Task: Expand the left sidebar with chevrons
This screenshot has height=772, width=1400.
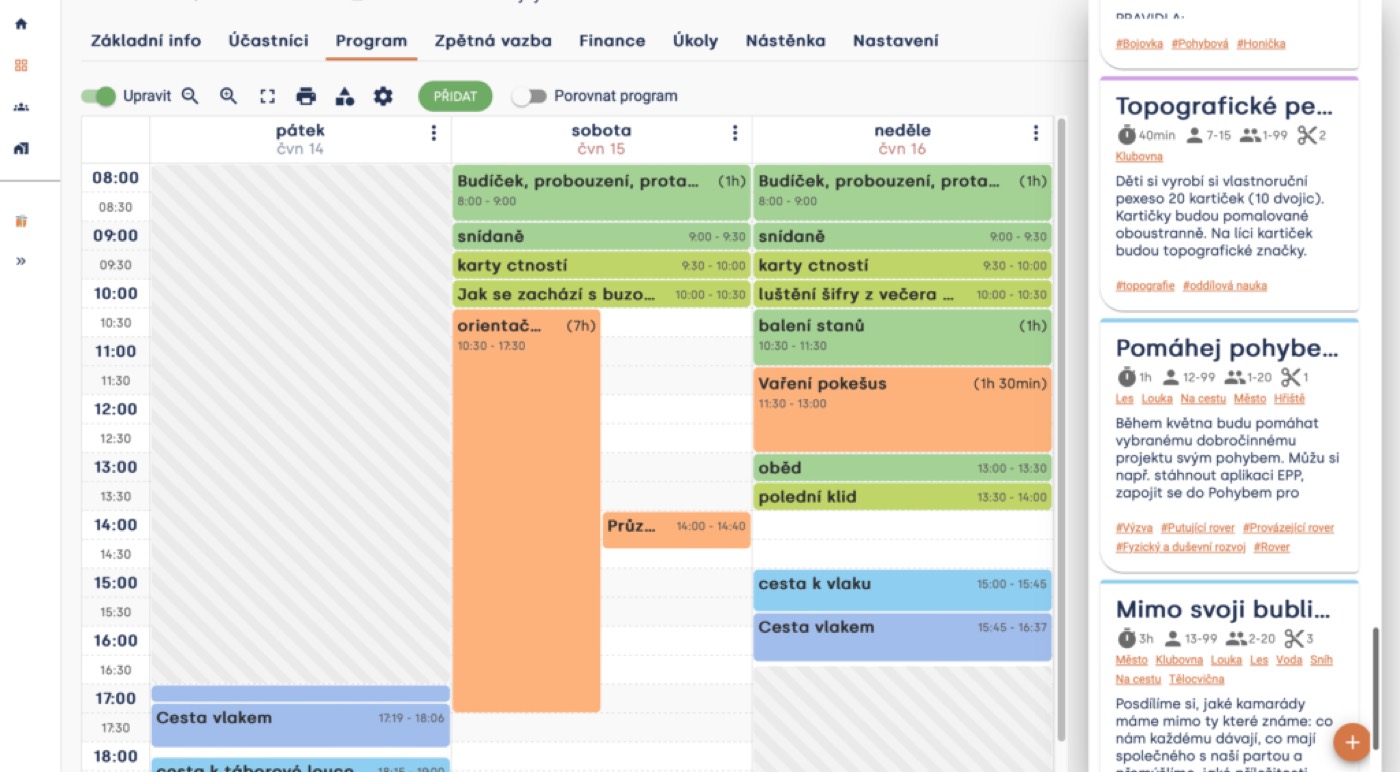Action: click(x=21, y=261)
